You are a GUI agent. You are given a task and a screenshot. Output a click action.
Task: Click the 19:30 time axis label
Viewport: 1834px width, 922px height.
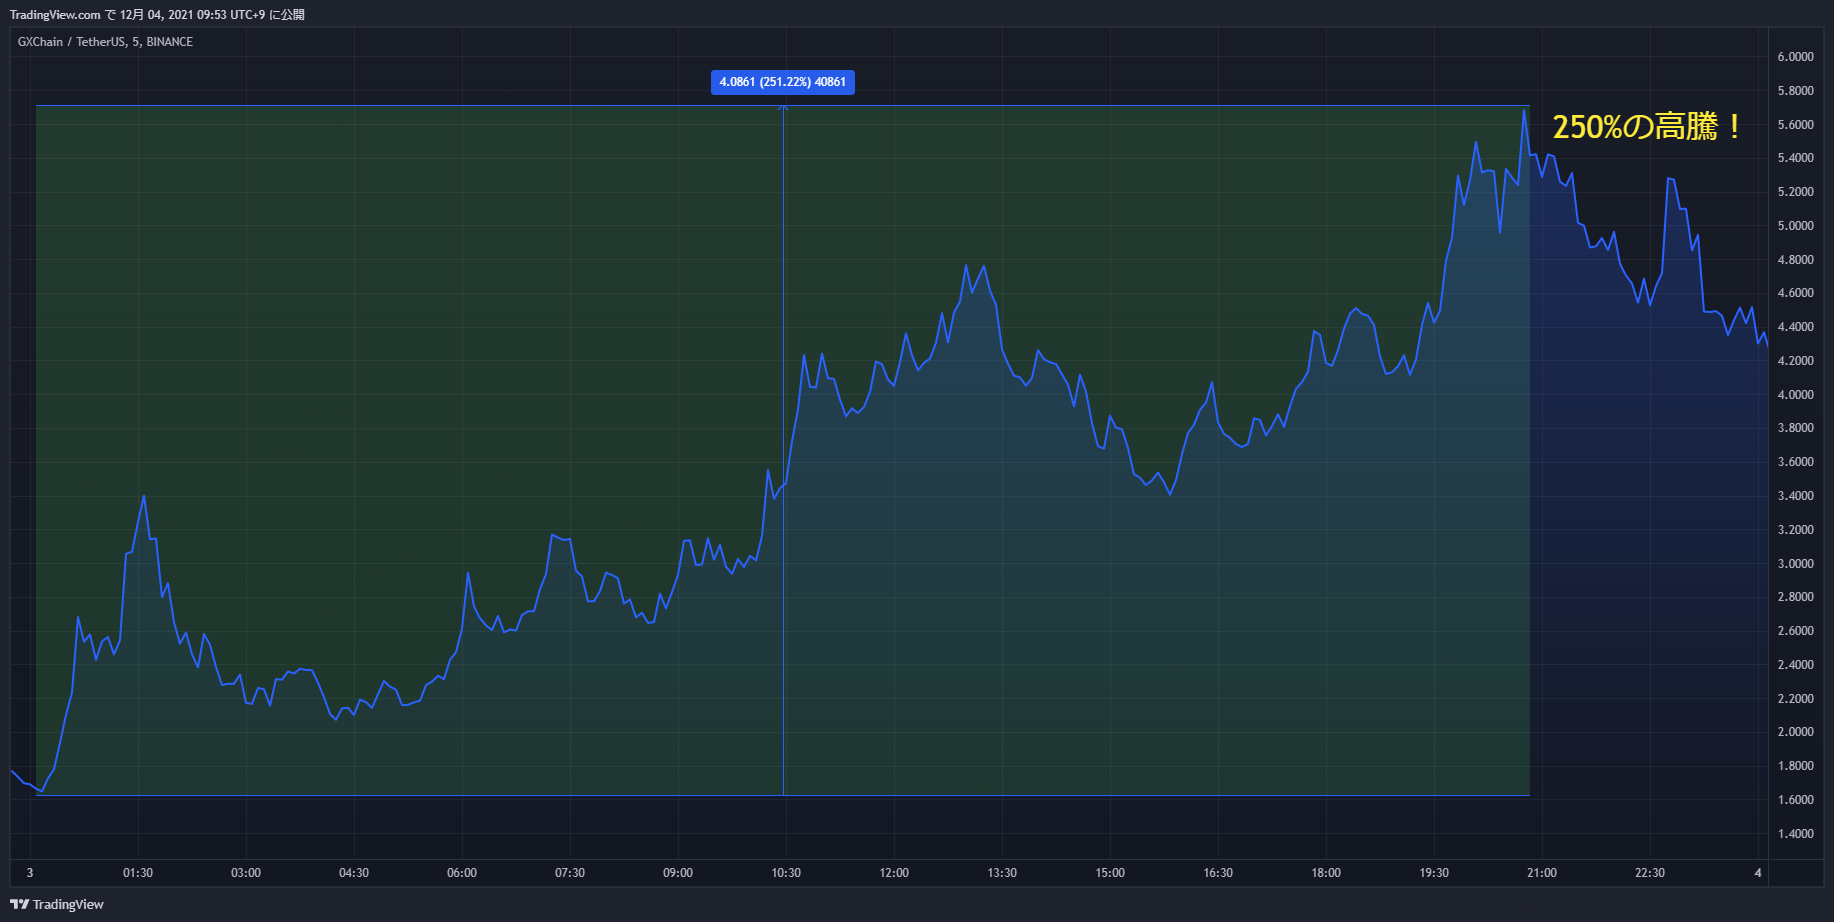(x=1434, y=873)
